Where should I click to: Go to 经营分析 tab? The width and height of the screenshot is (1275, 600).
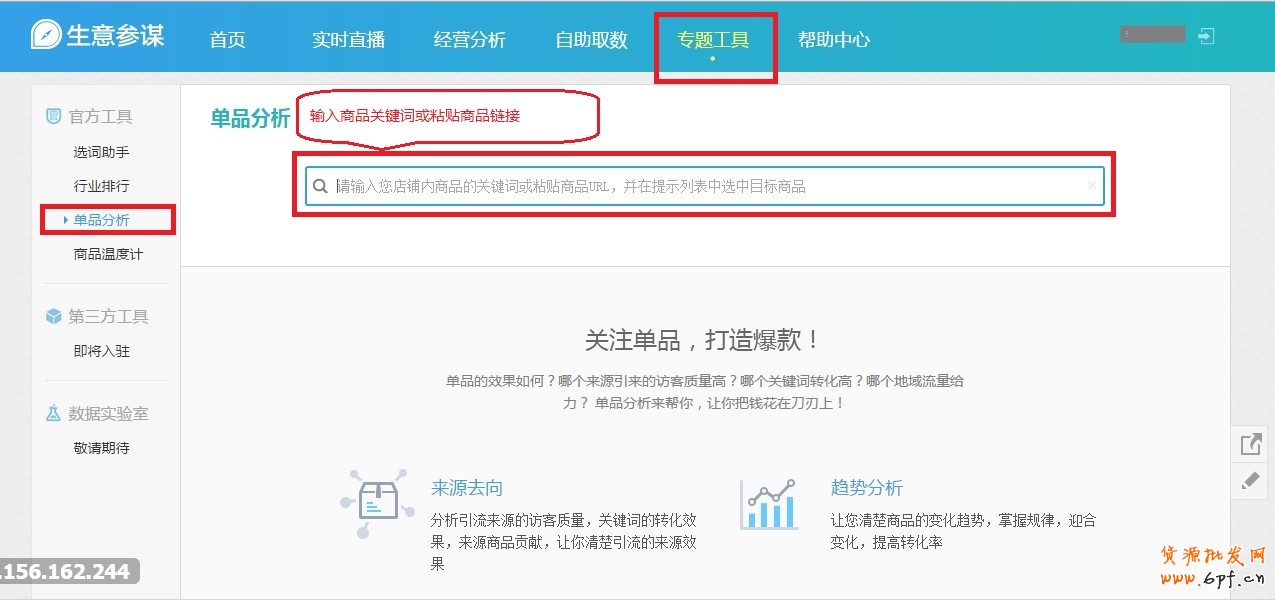(469, 40)
